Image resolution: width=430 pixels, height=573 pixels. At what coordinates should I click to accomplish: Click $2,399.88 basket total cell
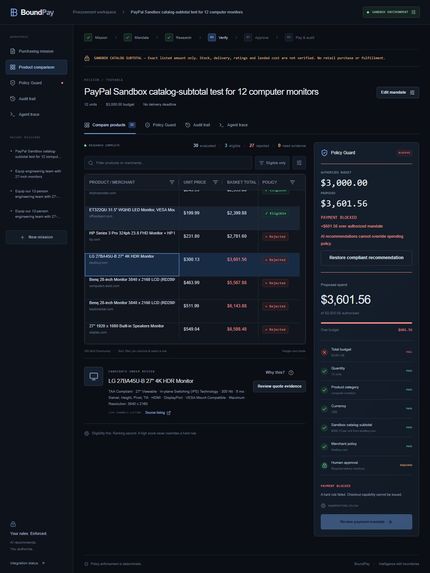[x=237, y=213]
